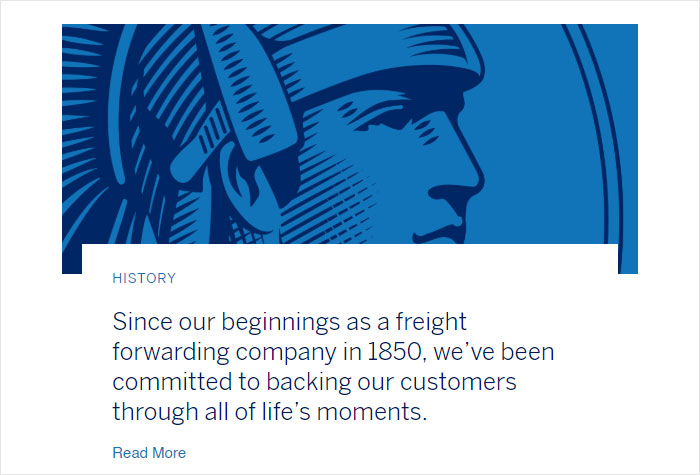Viewport: 700px width, 475px height.
Task: Click the word customers in the headline
Action: click(458, 382)
